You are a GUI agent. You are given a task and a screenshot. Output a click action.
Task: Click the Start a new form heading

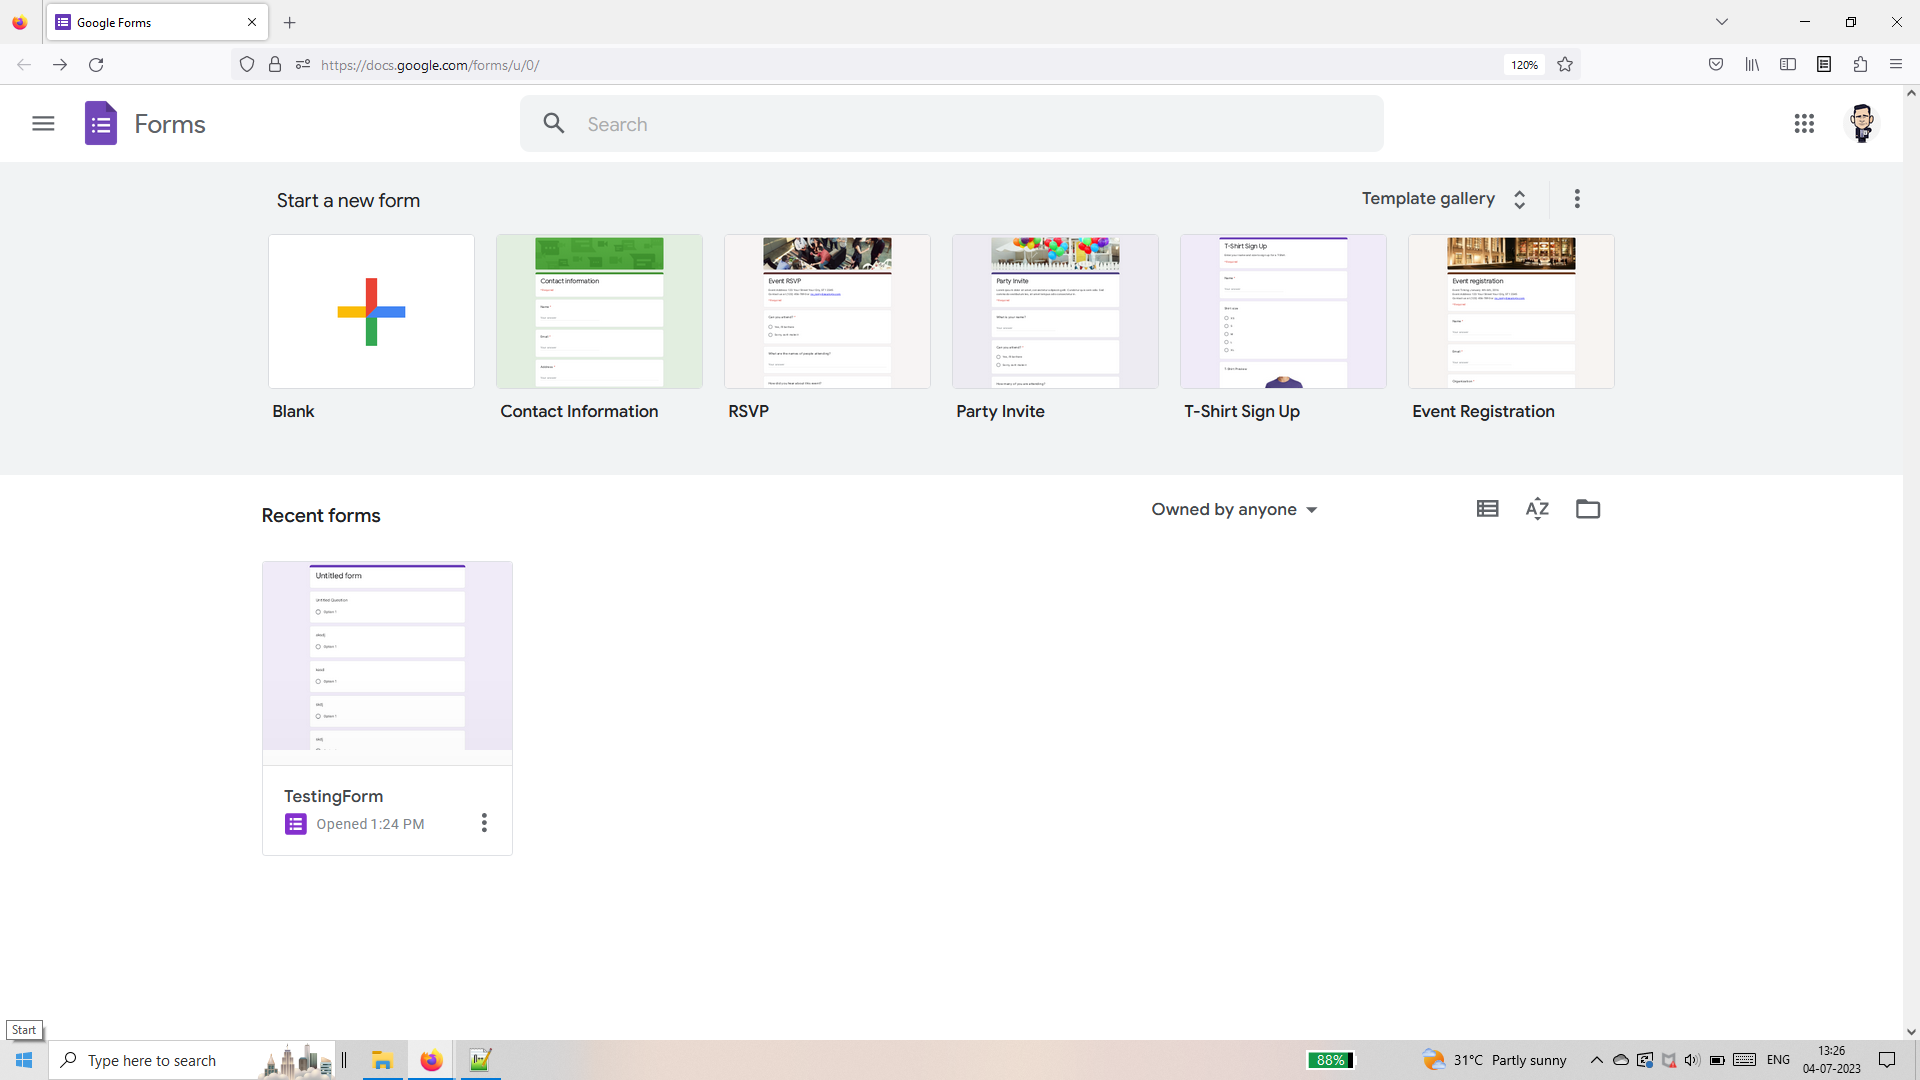[x=348, y=201]
